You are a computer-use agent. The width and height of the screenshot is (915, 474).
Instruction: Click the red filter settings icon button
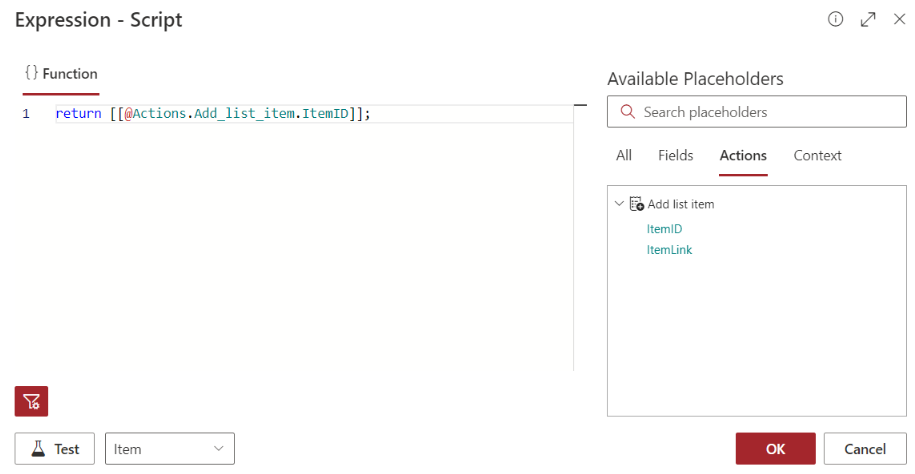click(32, 401)
